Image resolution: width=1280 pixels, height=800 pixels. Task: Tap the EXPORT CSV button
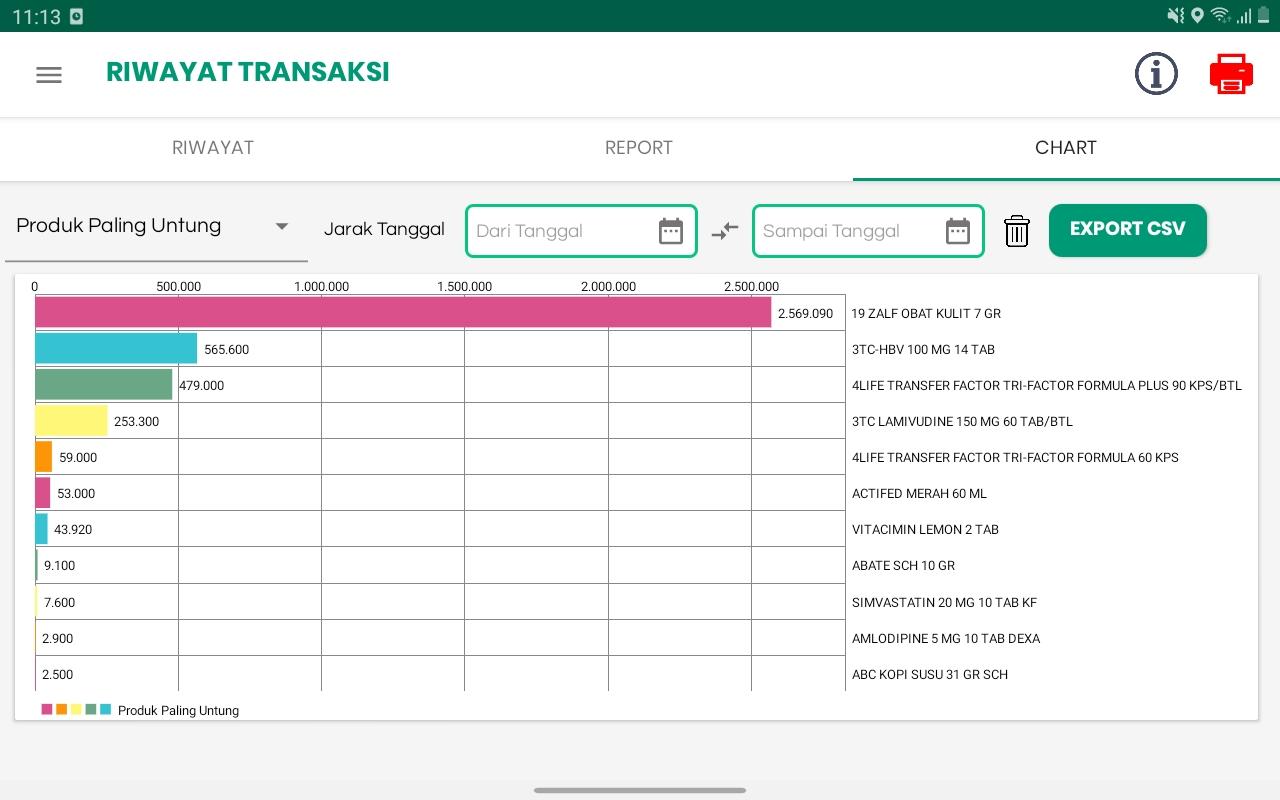coord(1128,230)
